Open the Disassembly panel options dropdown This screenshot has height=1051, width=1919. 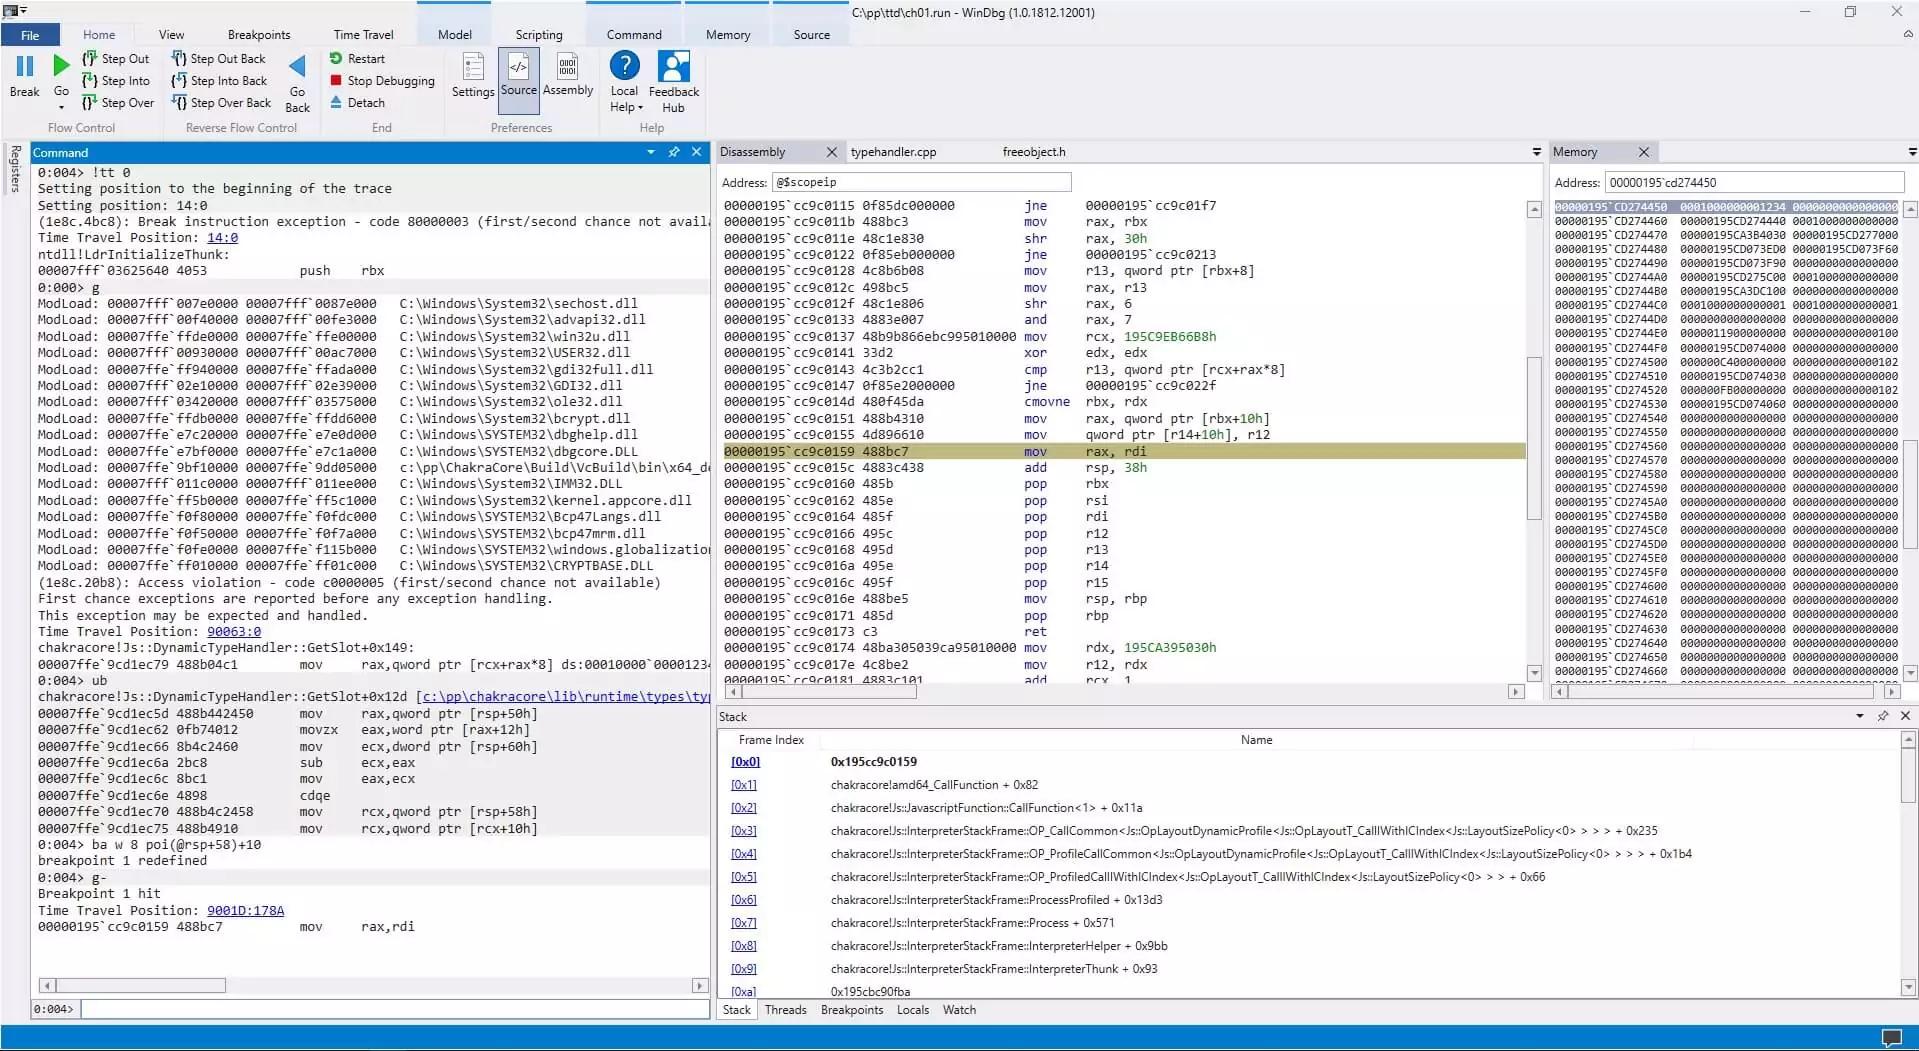coord(1536,152)
